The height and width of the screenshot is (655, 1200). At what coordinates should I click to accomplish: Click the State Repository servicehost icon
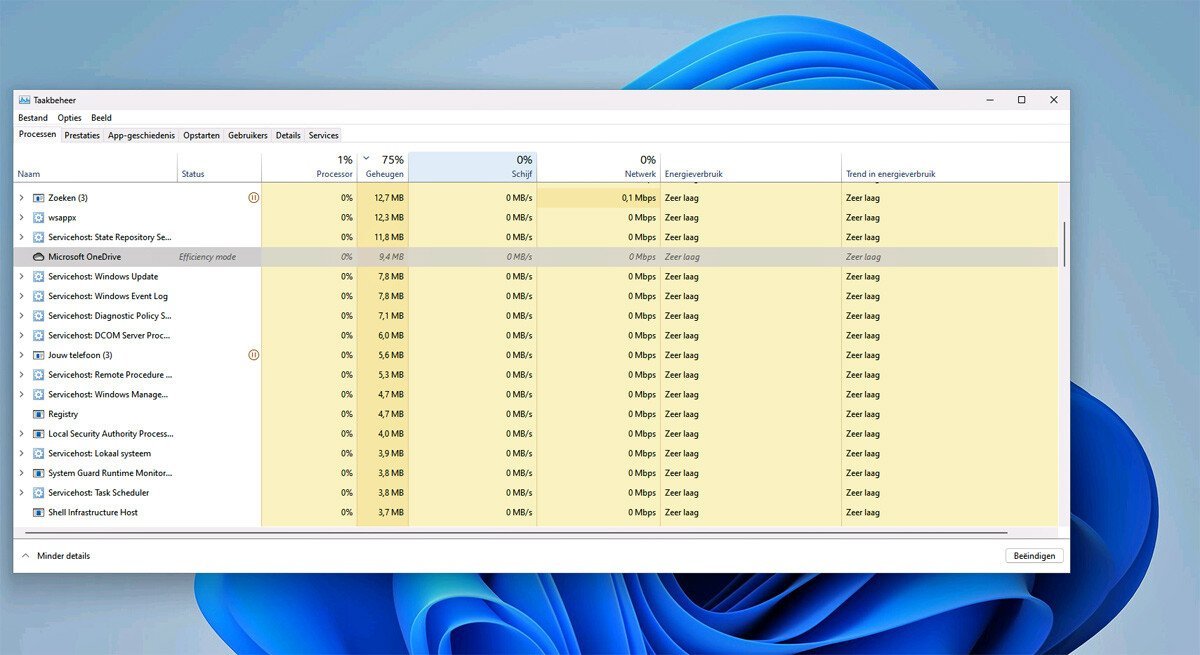(x=39, y=237)
